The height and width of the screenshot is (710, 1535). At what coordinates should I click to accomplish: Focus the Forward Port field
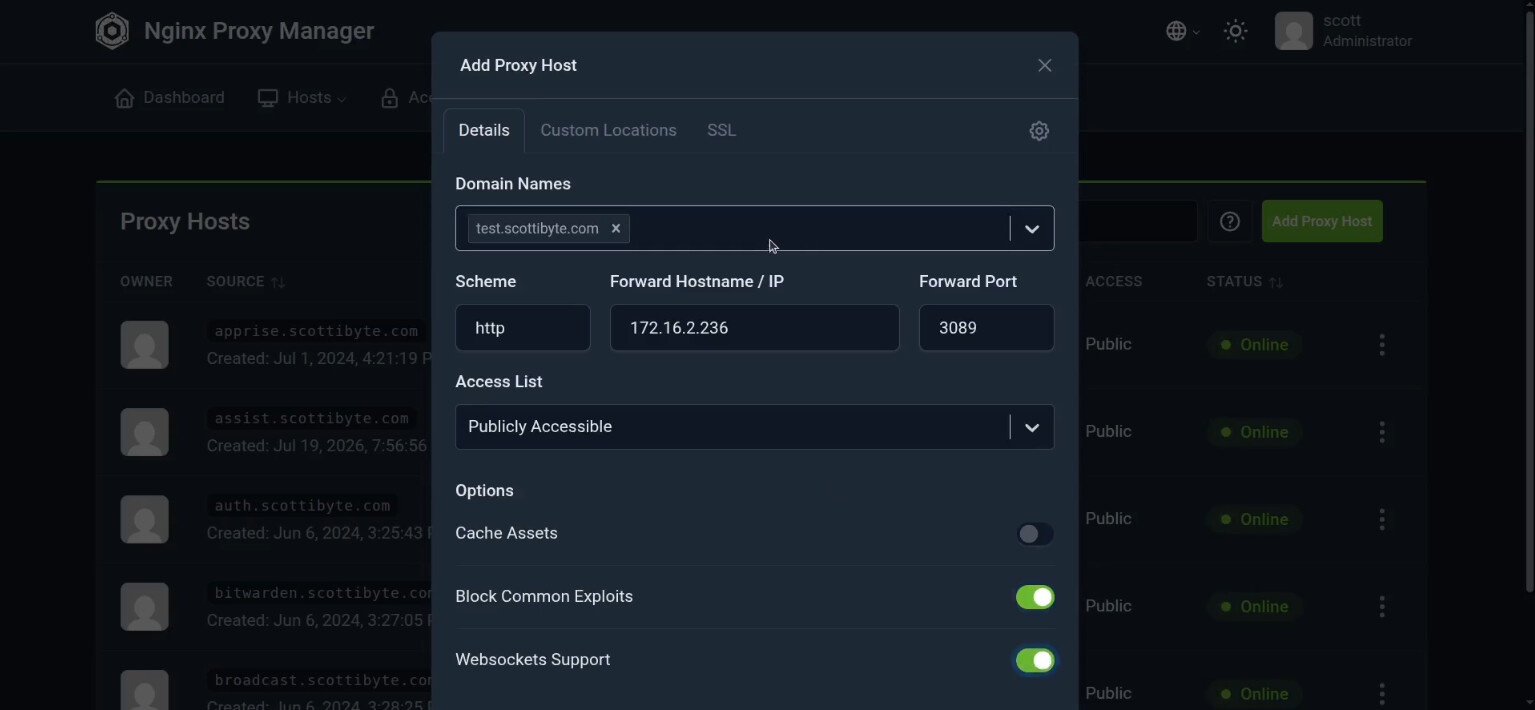987,328
